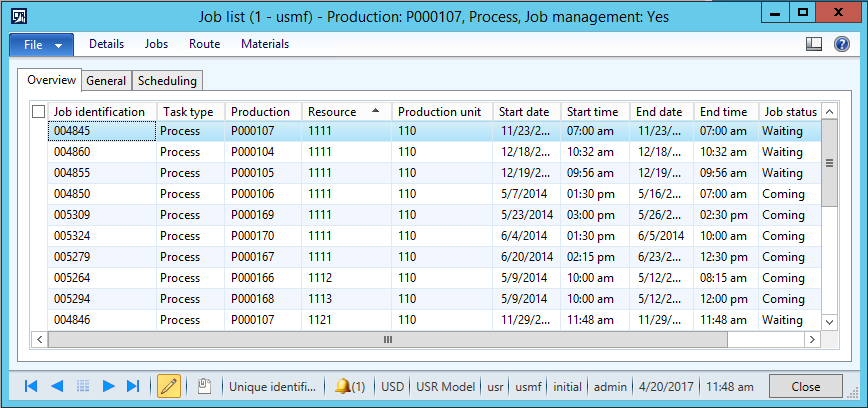Open the Jobs menu
The image size is (868, 408).
coord(156,44)
